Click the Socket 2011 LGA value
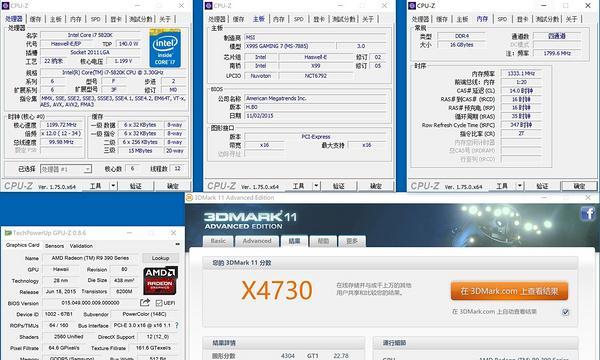Image resolution: width=600 pixels, height=360 pixels. click(90, 52)
